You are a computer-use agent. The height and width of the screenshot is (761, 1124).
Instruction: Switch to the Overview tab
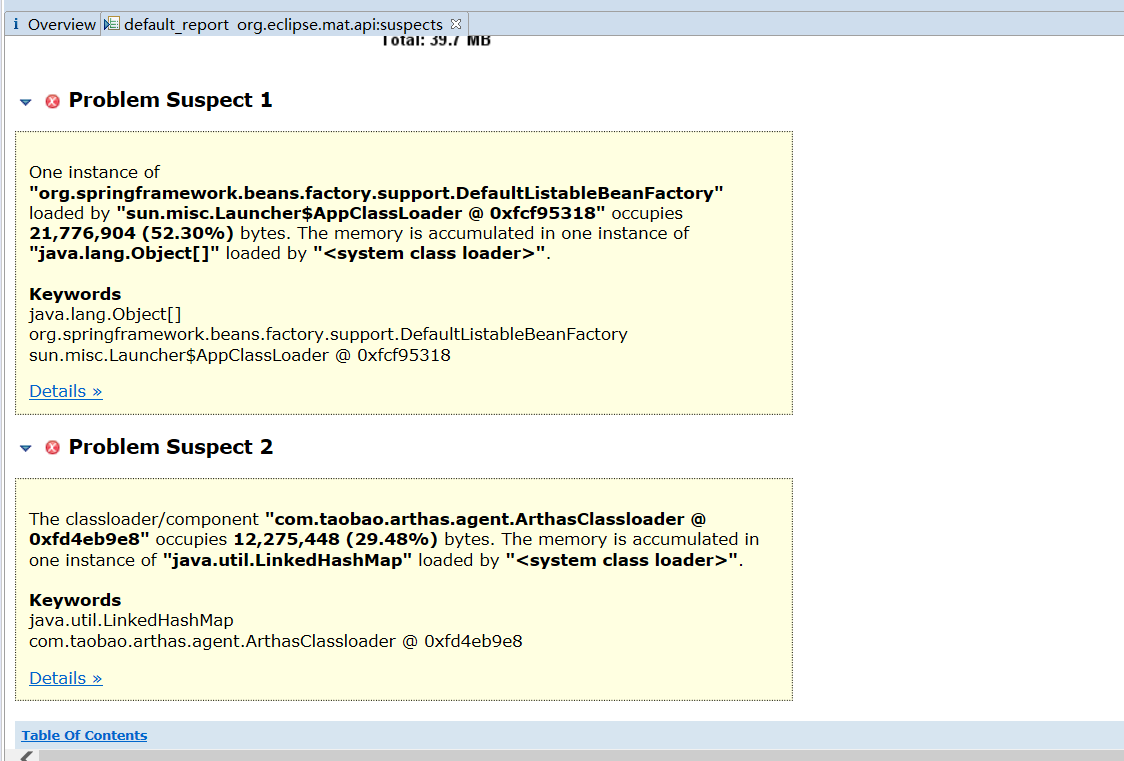[54, 24]
